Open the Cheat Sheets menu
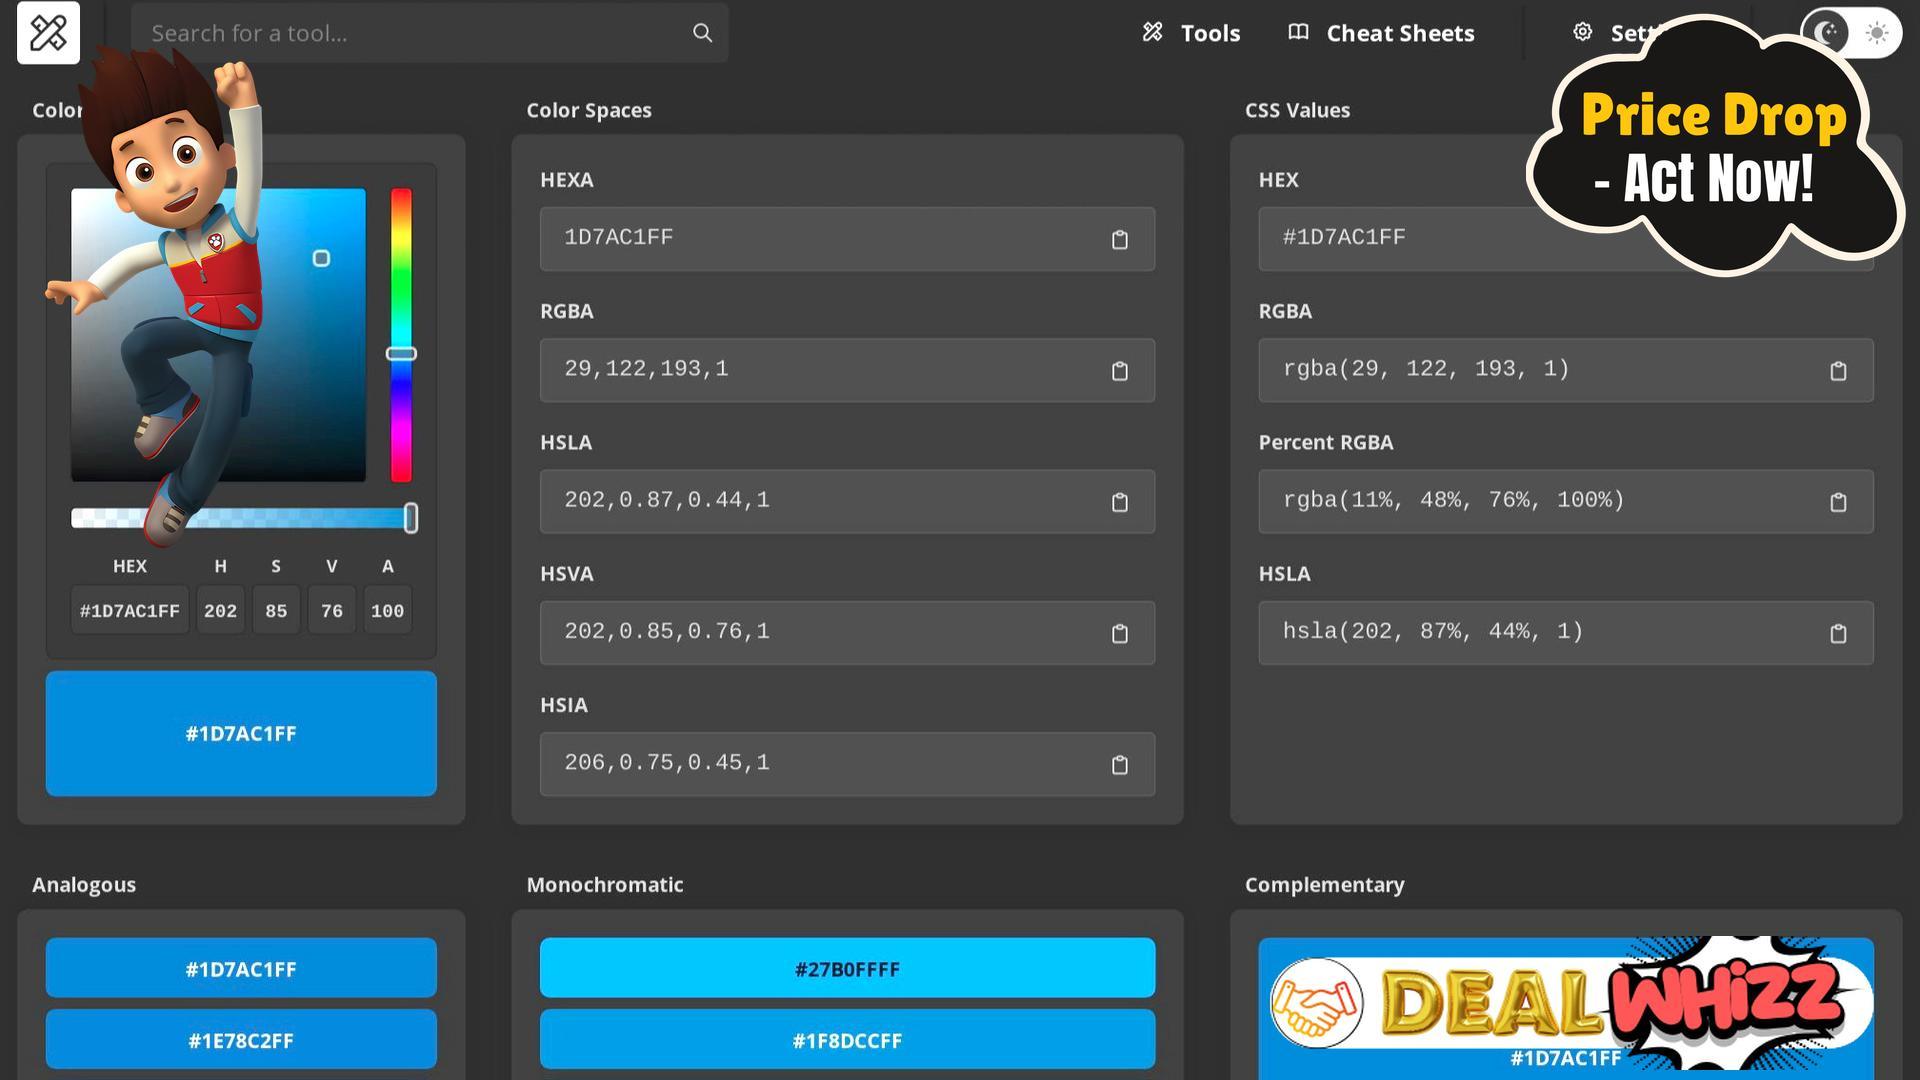Viewport: 1920px width, 1080px height. click(1381, 33)
